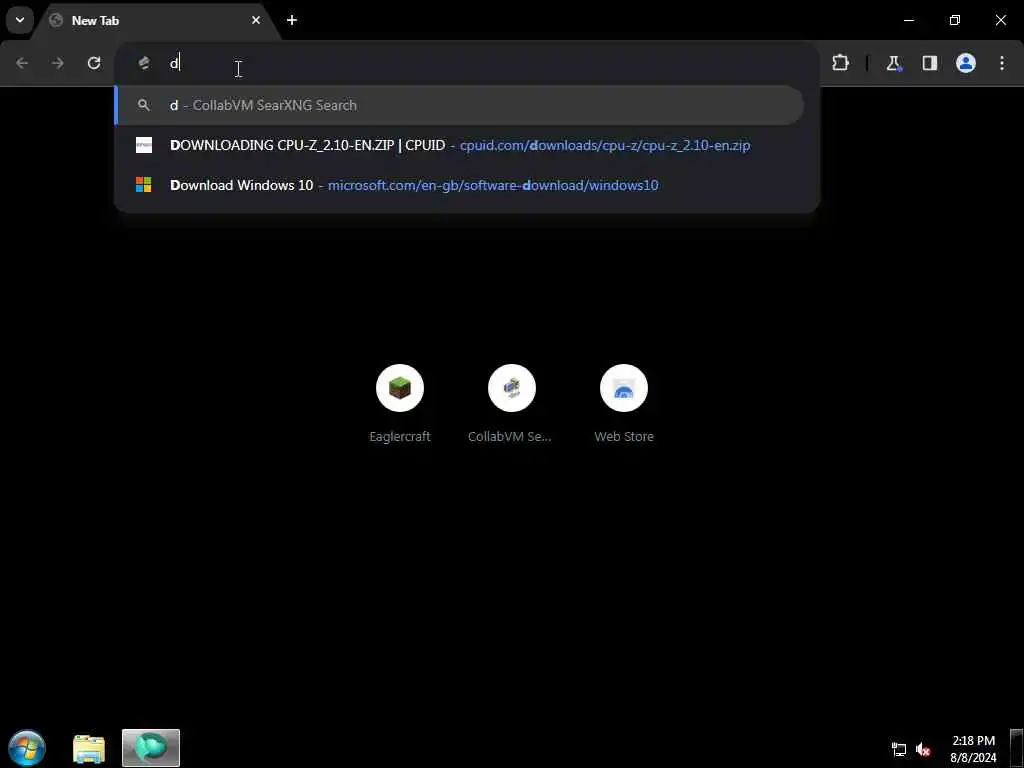This screenshot has width=1024, height=768.
Task: Click the muted volume tray icon
Action: click(x=923, y=749)
